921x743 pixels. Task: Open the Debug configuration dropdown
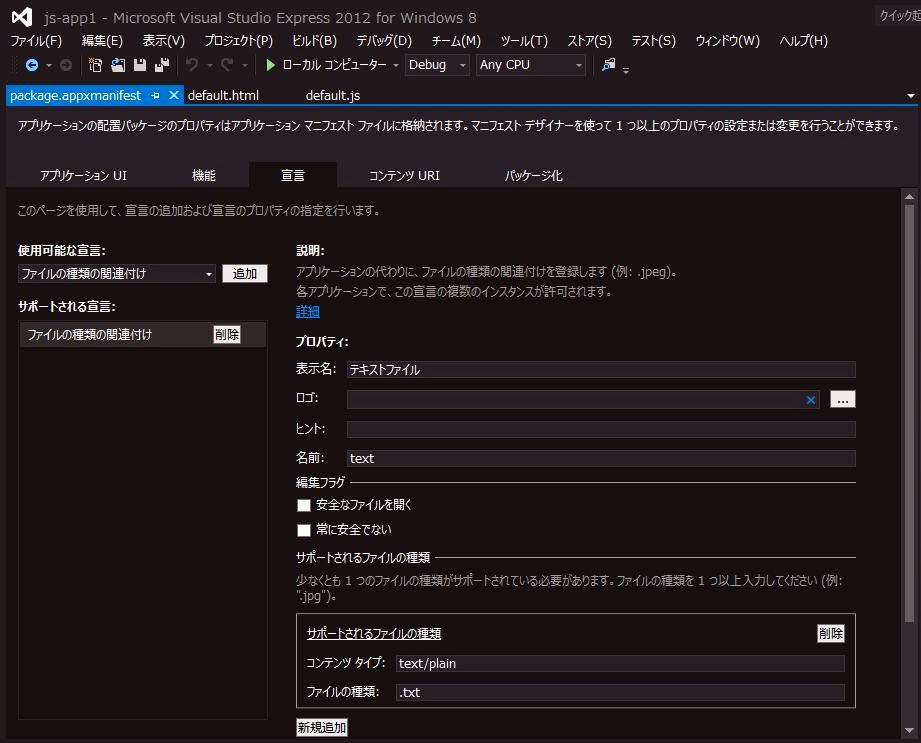(x=438, y=65)
